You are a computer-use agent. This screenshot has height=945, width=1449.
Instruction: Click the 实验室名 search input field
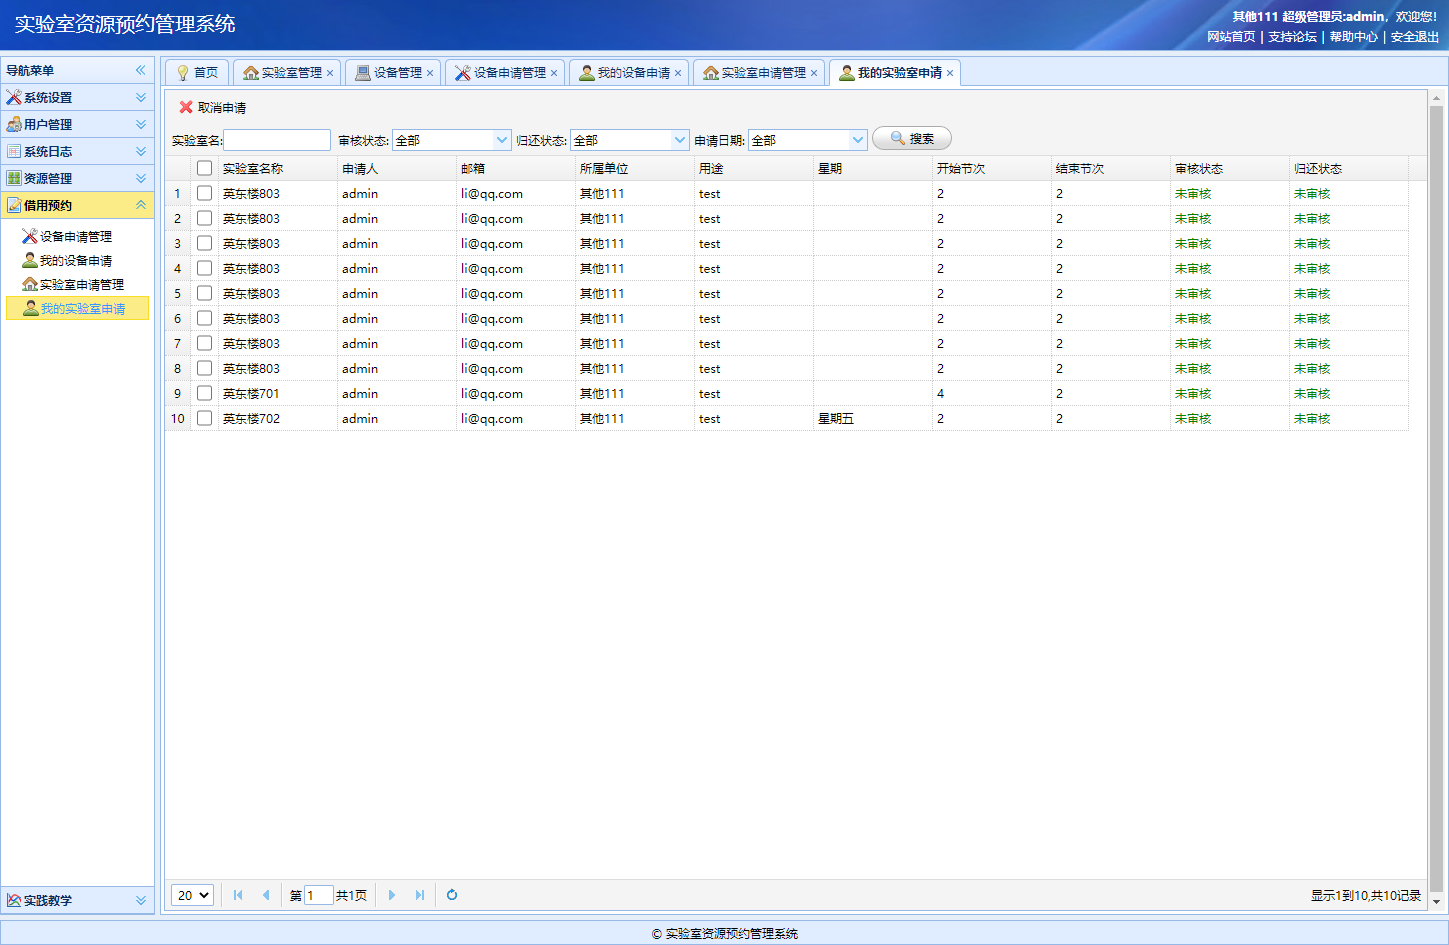277,140
